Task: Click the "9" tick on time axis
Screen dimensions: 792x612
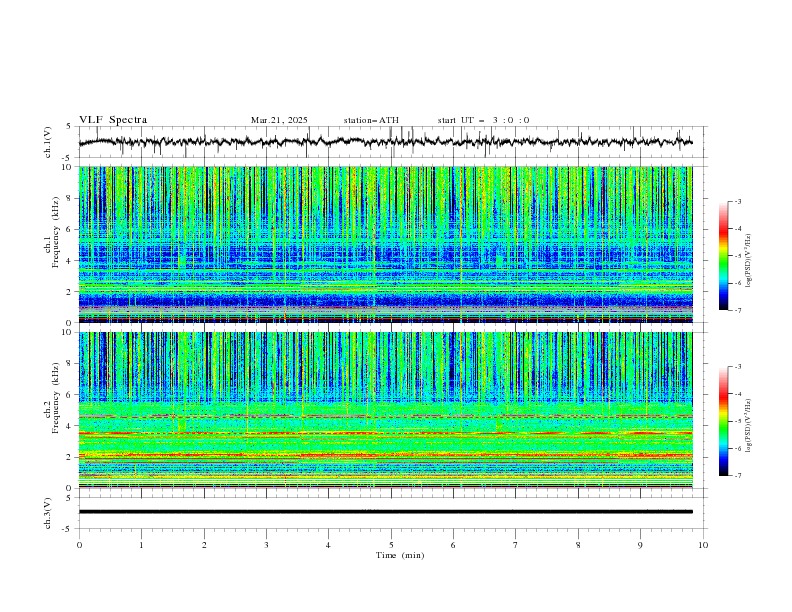Action: 640,545
